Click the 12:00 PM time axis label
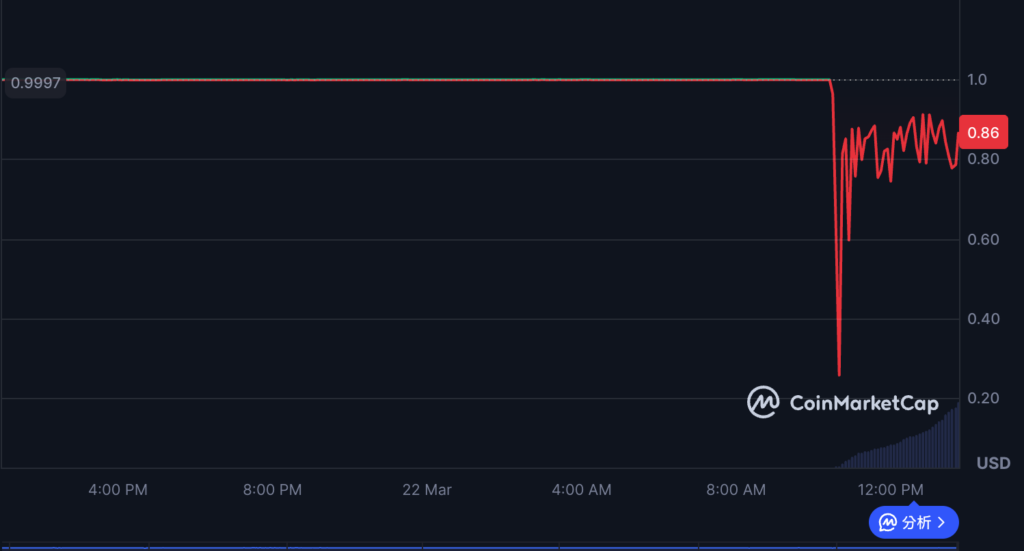1024x551 pixels. (891, 489)
